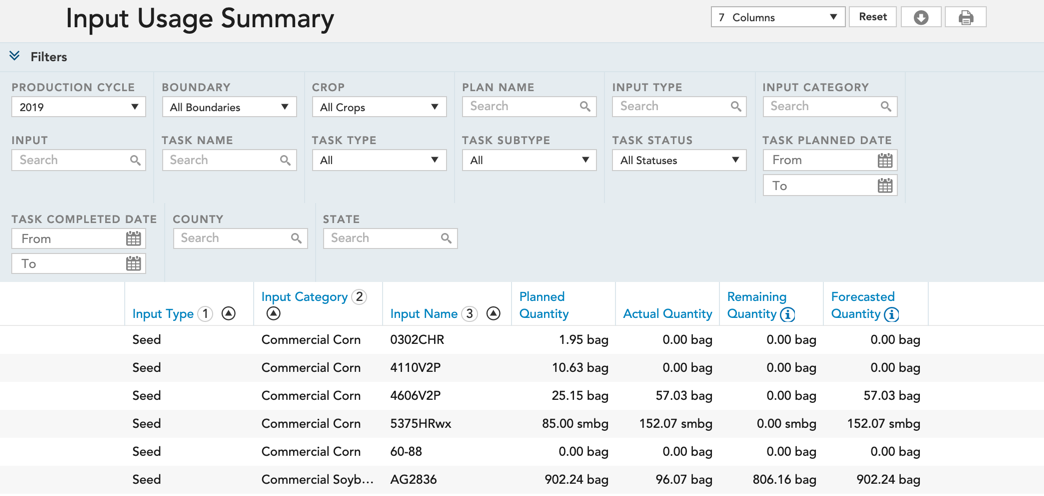Screen dimensions: 1044x496
Task: Open Task Completed Date From calendar icon
Action: (x=133, y=238)
